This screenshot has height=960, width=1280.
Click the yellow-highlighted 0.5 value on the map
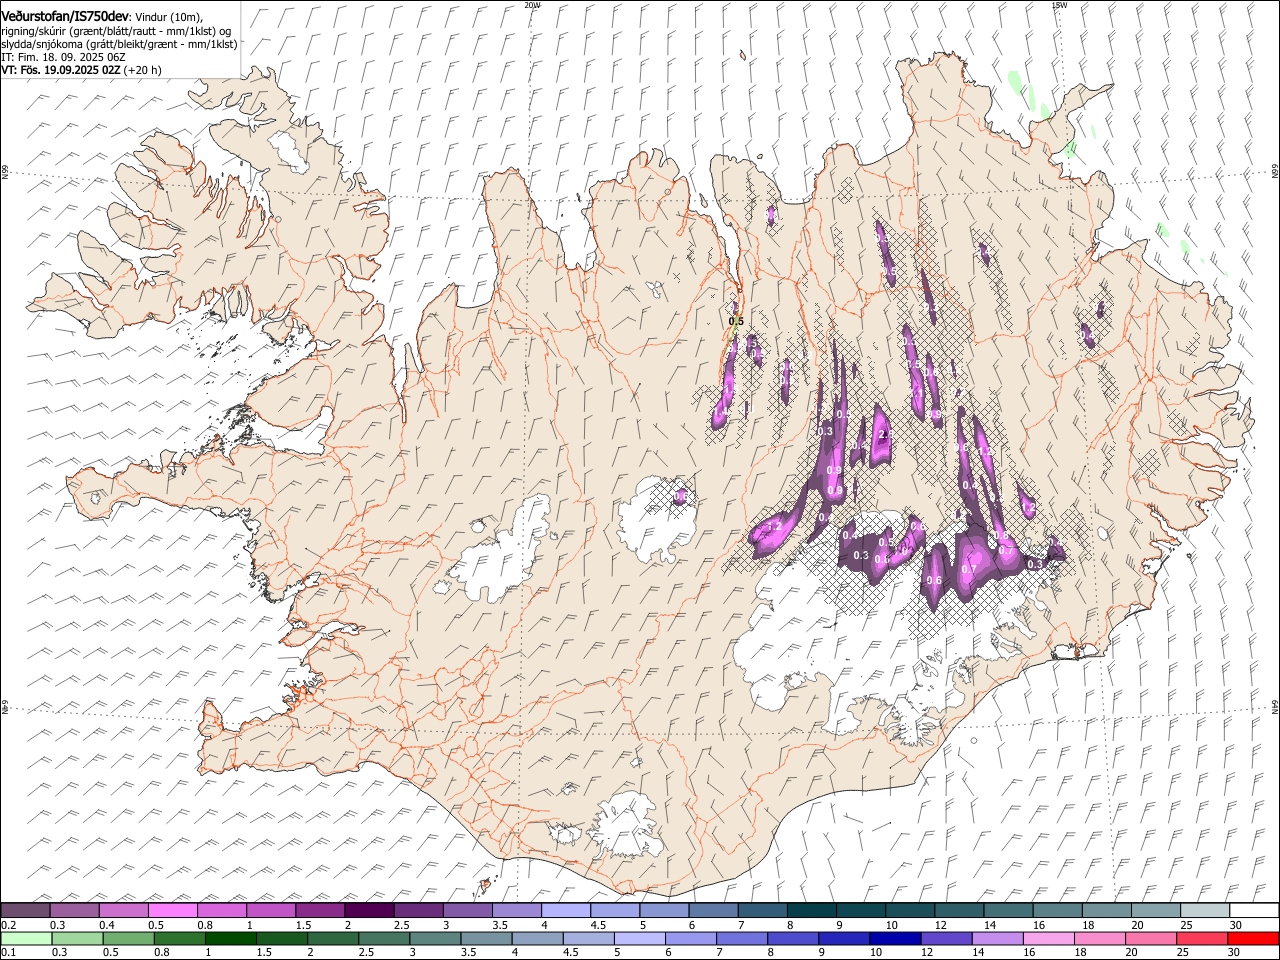point(736,321)
